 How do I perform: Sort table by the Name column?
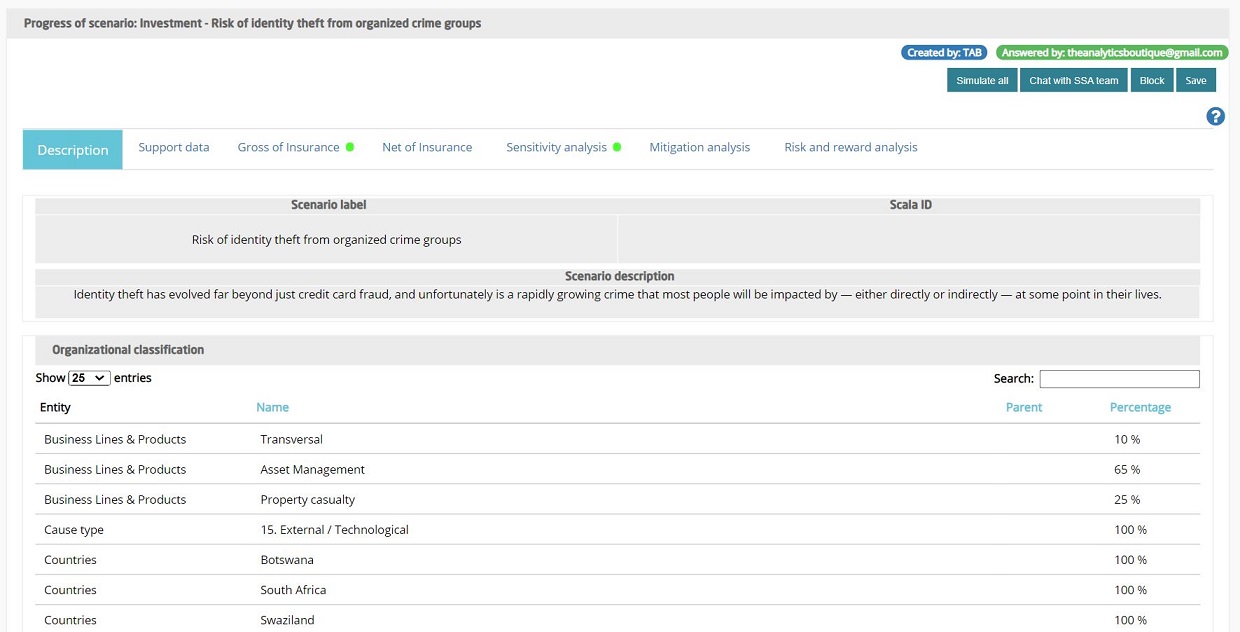click(x=272, y=407)
